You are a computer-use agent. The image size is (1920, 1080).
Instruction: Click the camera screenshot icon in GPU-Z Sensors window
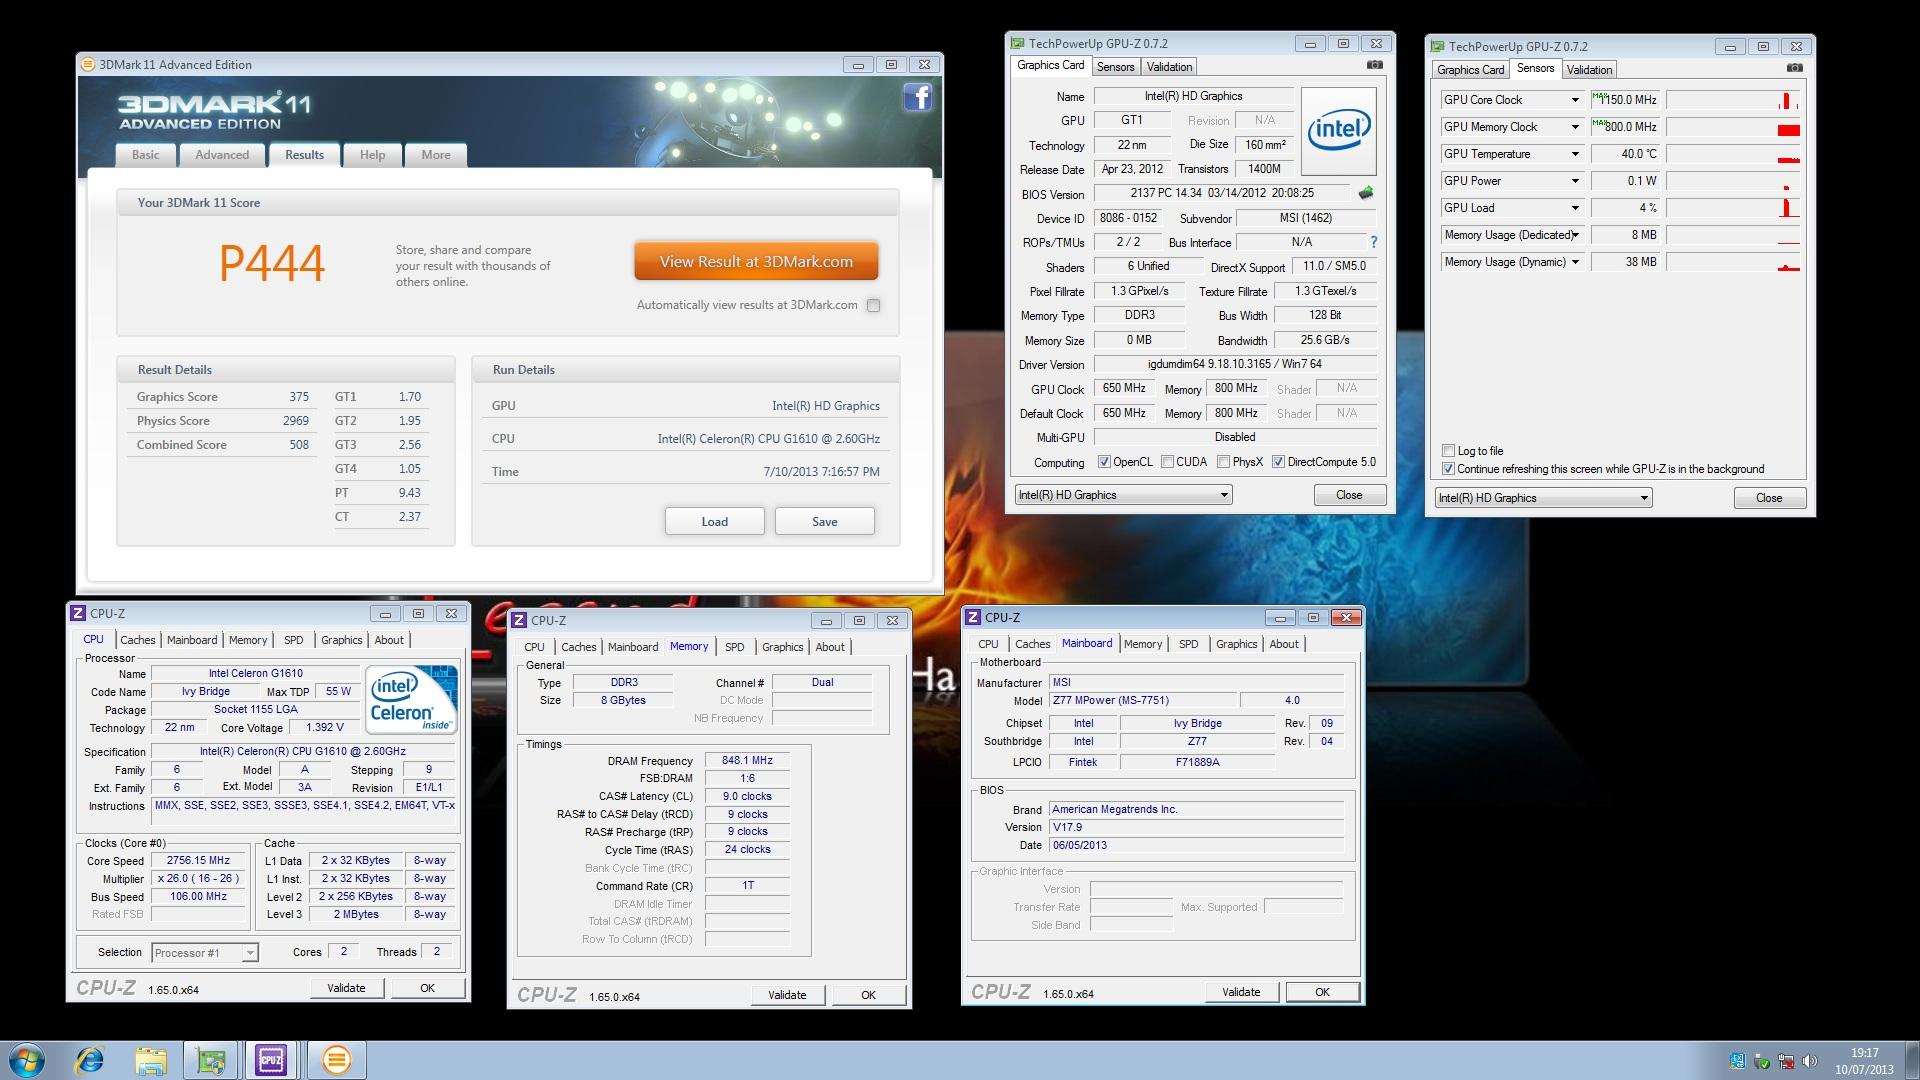[1795, 68]
